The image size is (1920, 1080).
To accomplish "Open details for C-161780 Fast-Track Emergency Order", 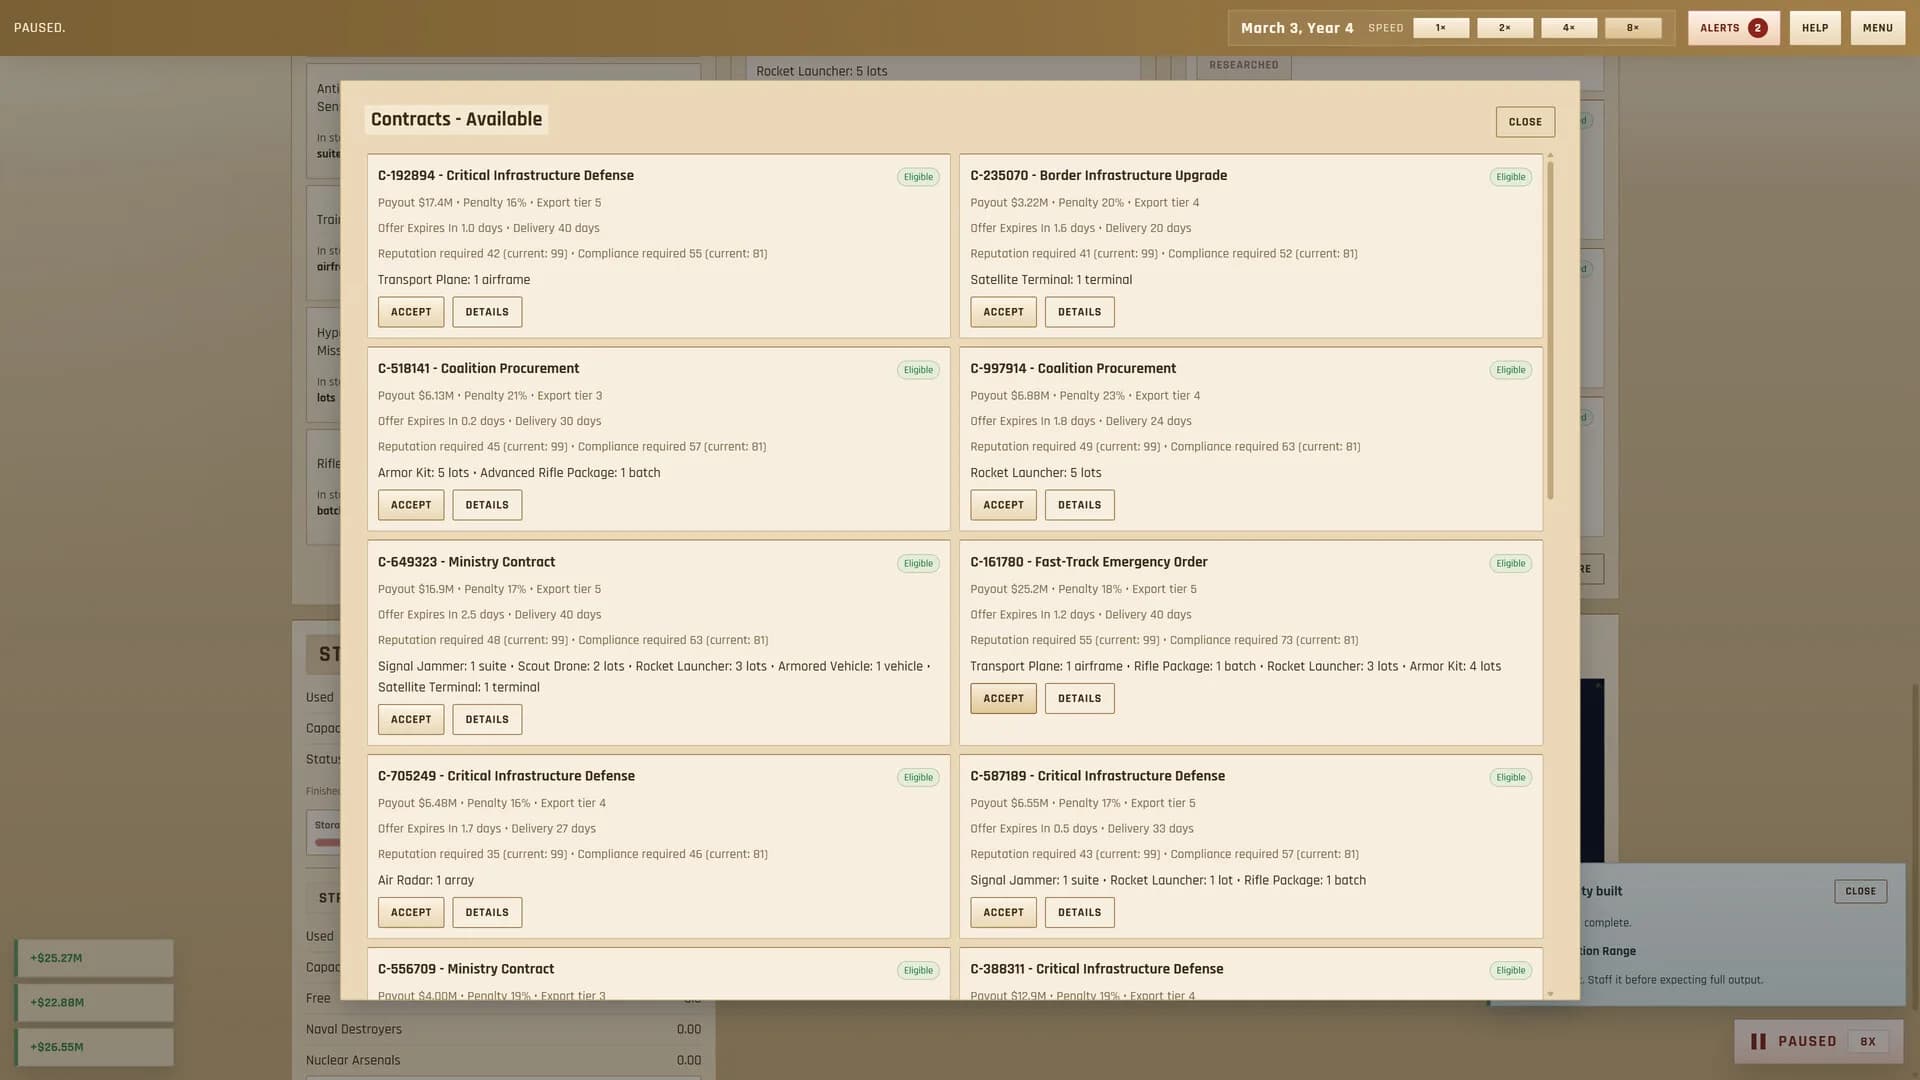I will (x=1079, y=698).
